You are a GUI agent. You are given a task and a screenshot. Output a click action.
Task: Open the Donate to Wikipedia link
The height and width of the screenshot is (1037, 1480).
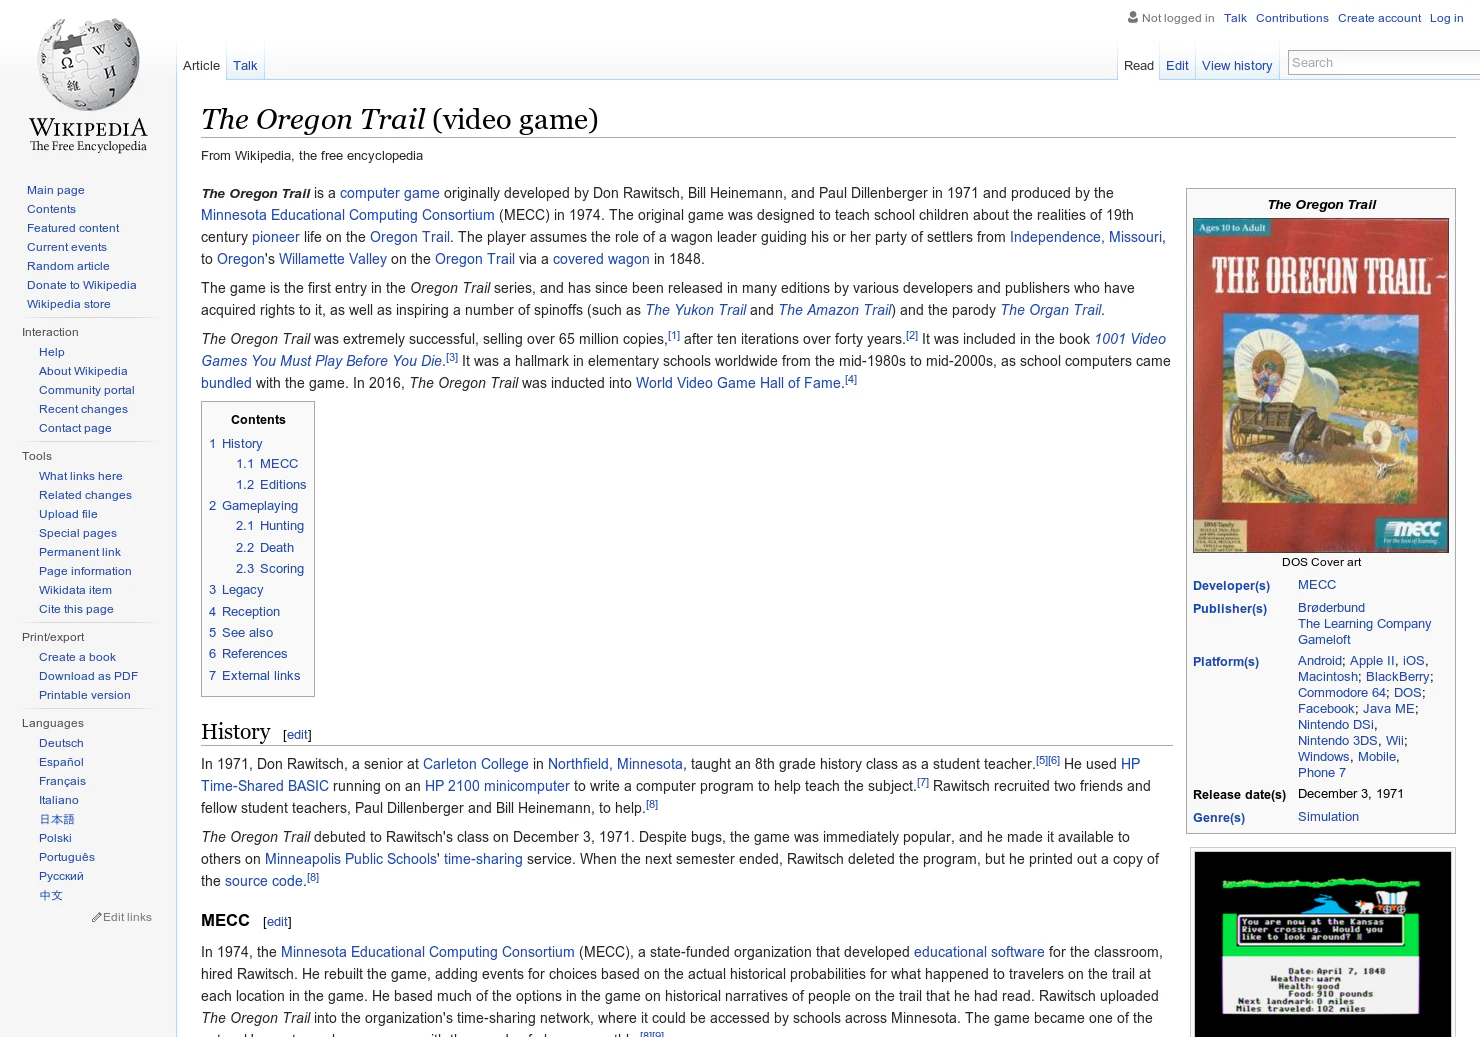click(x=81, y=285)
